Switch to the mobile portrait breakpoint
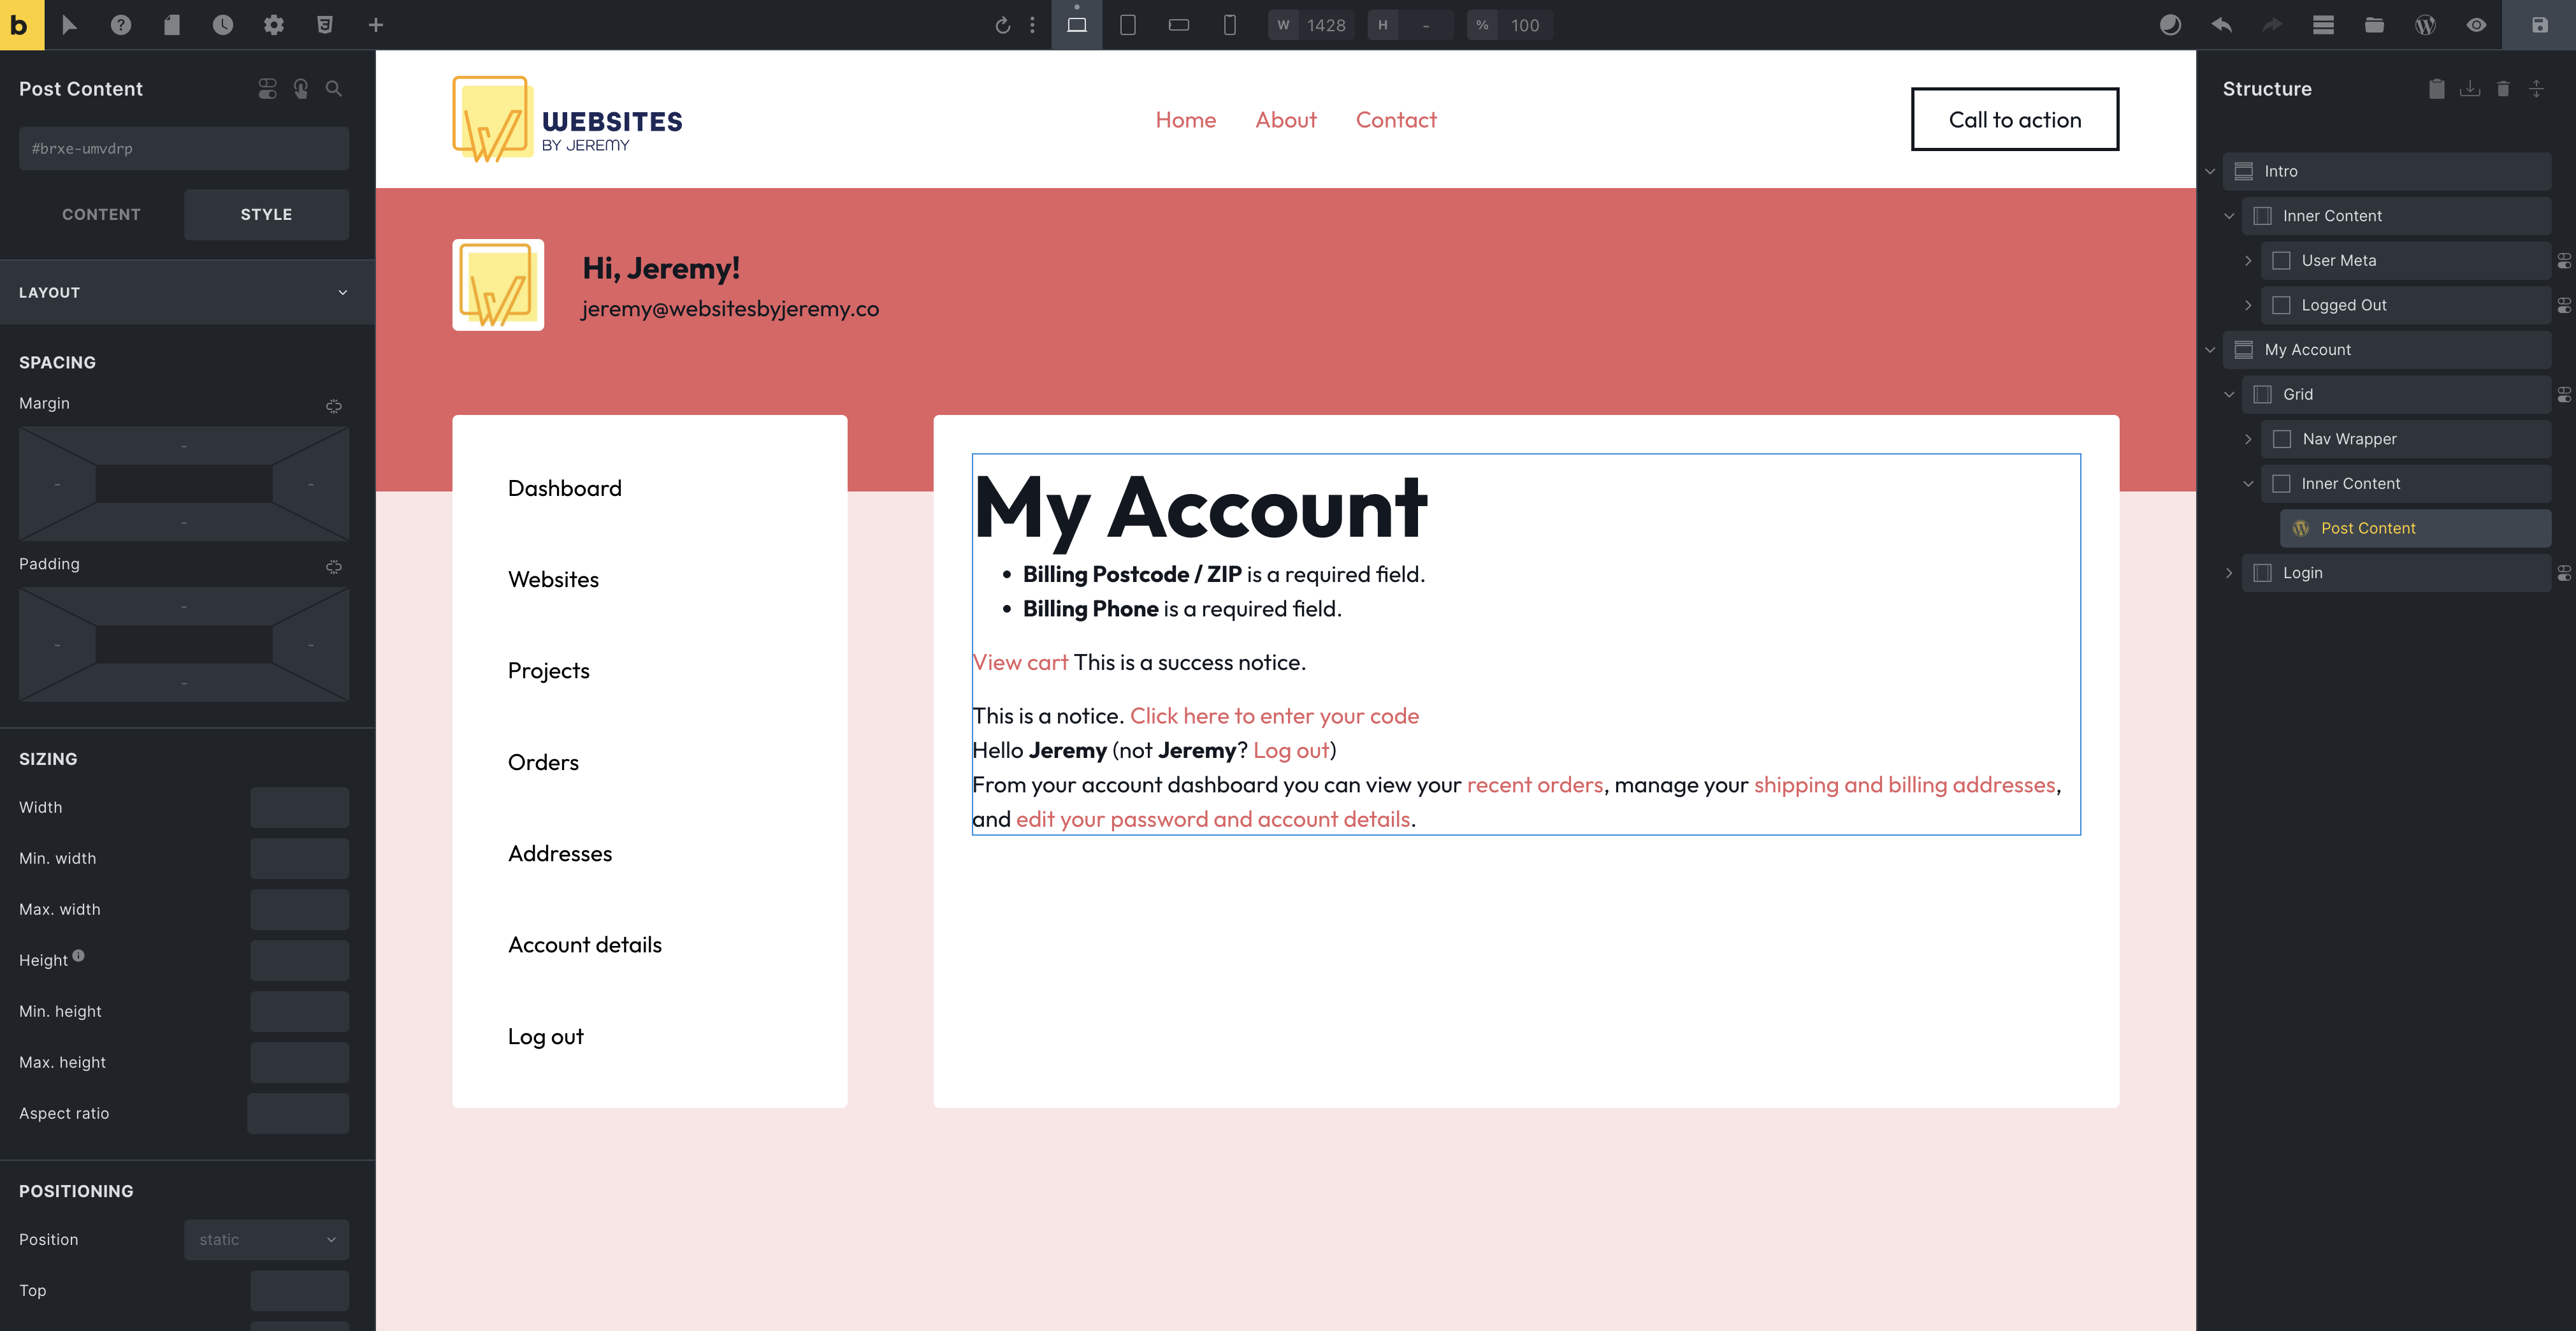This screenshot has height=1331, width=2576. (1230, 25)
